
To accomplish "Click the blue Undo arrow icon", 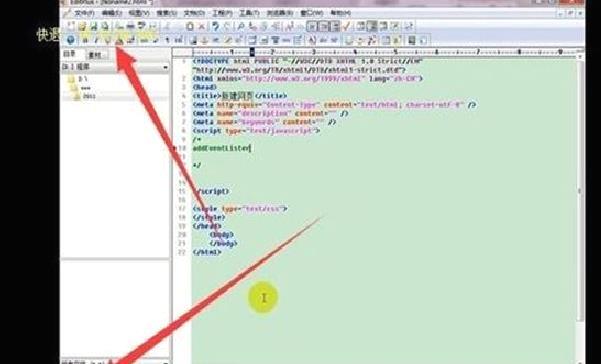I will pos(216,26).
